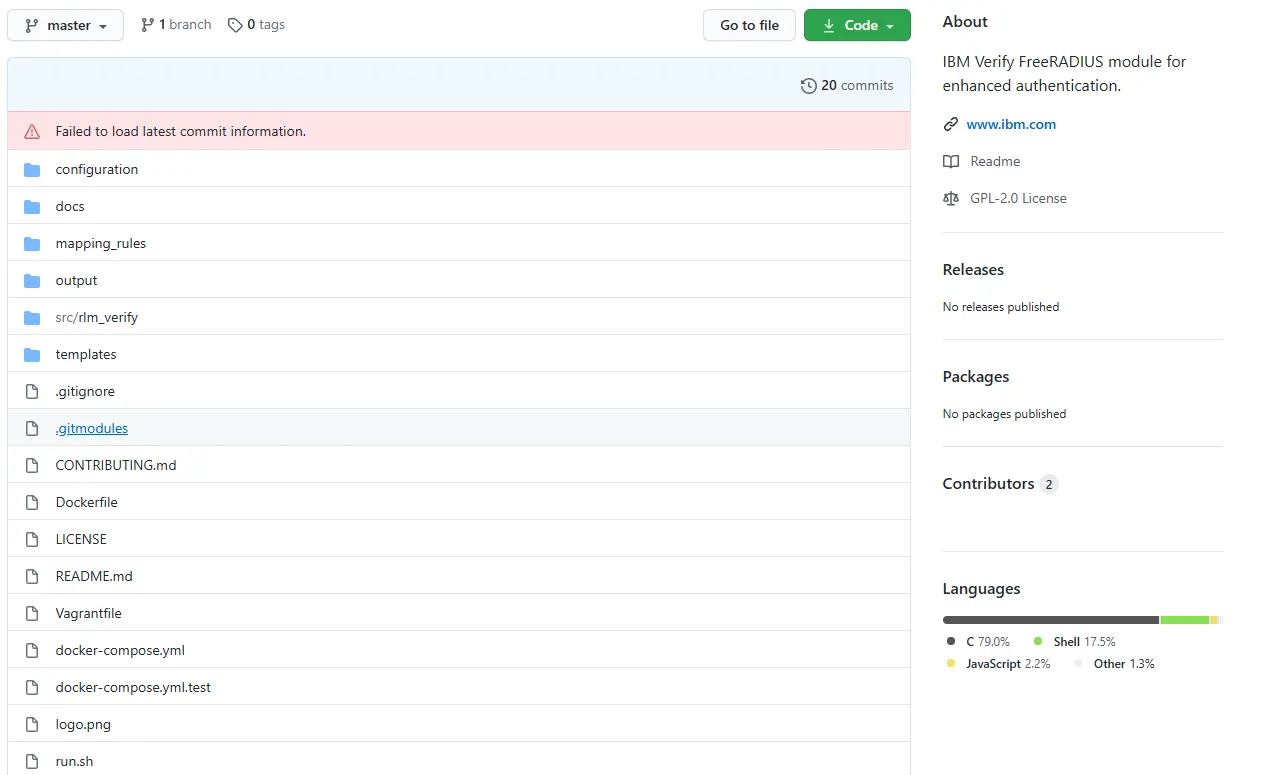Open the run.sh file
Viewport: 1268px width, 775px height.
pos(74,761)
